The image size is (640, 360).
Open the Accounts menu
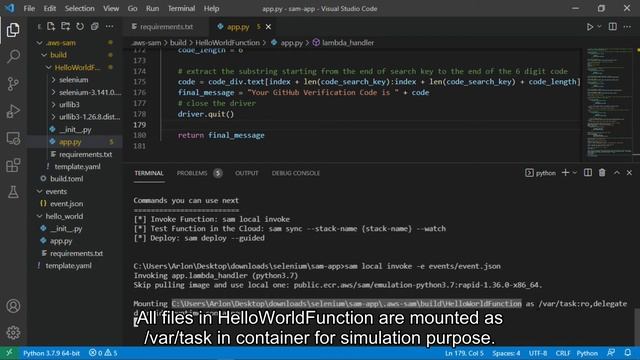(13, 306)
